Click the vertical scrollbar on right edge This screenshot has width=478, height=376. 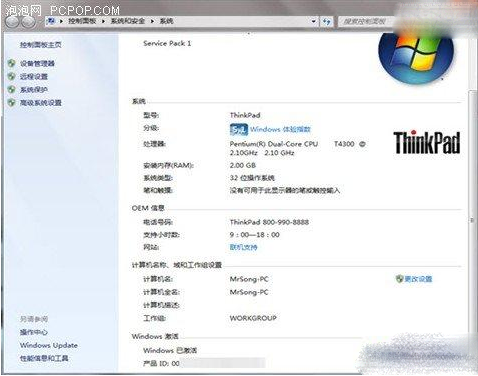472,220
